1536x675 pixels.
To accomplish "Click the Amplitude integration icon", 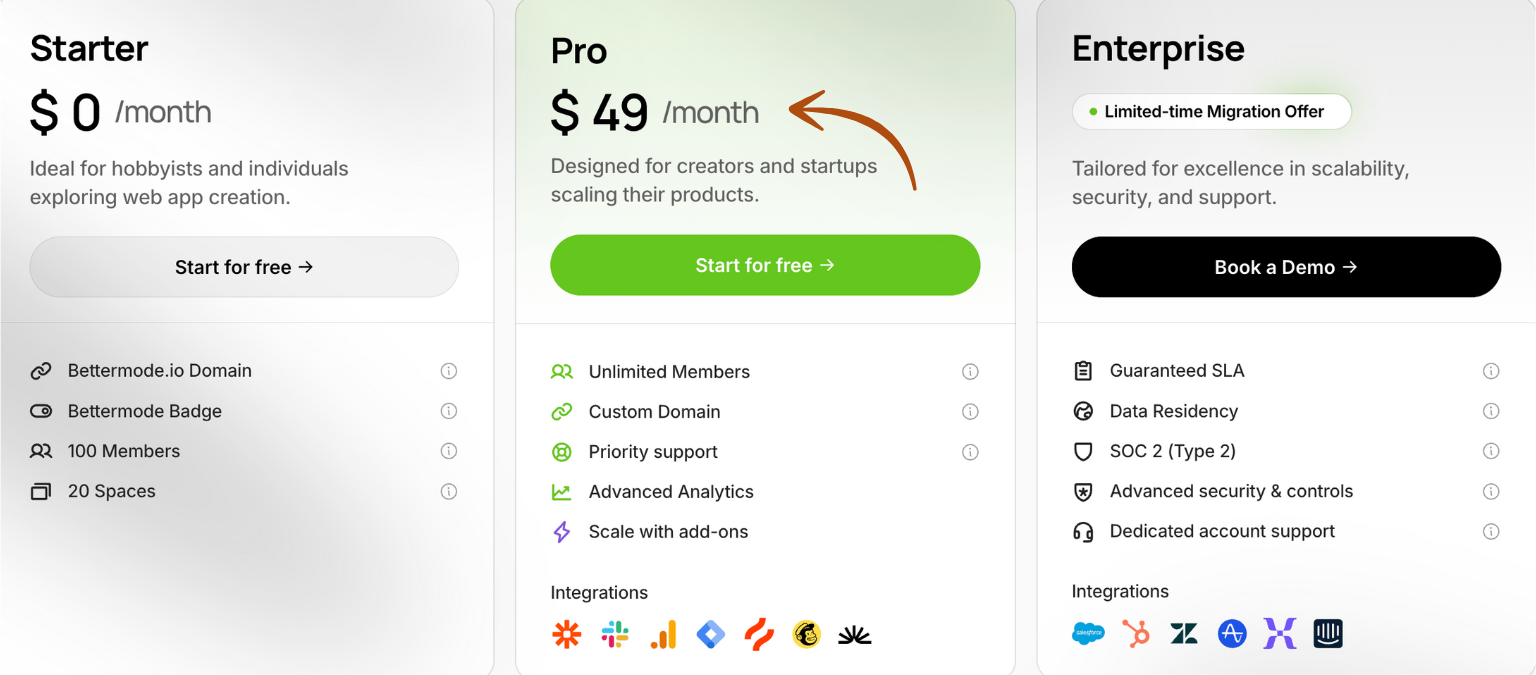I will tap(1232, 633).
